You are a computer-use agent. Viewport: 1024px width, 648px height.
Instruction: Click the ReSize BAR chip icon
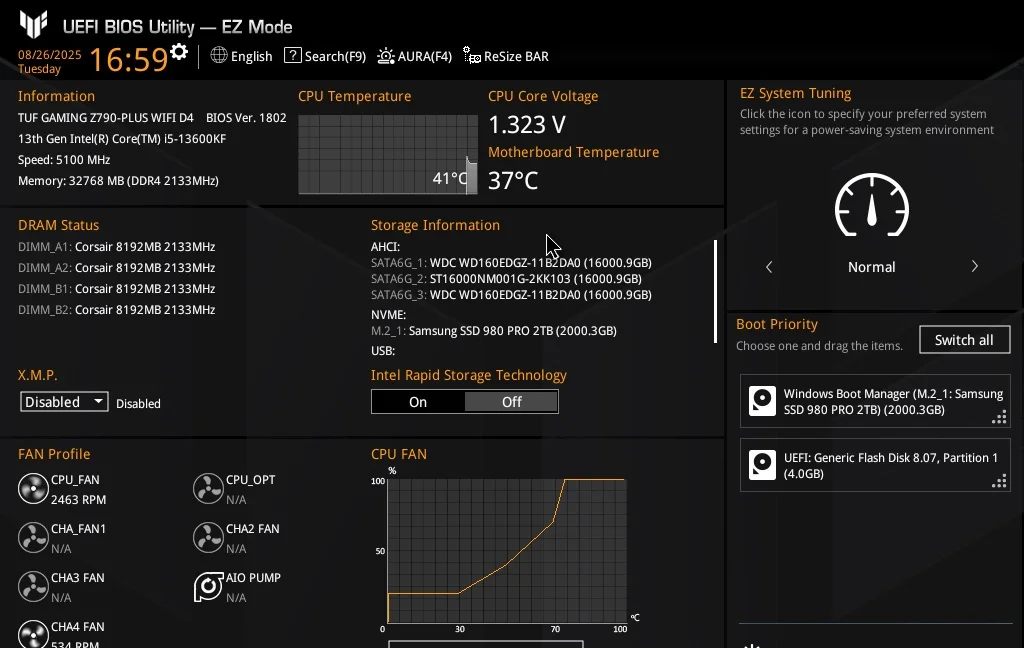click(x=472, y=56)
